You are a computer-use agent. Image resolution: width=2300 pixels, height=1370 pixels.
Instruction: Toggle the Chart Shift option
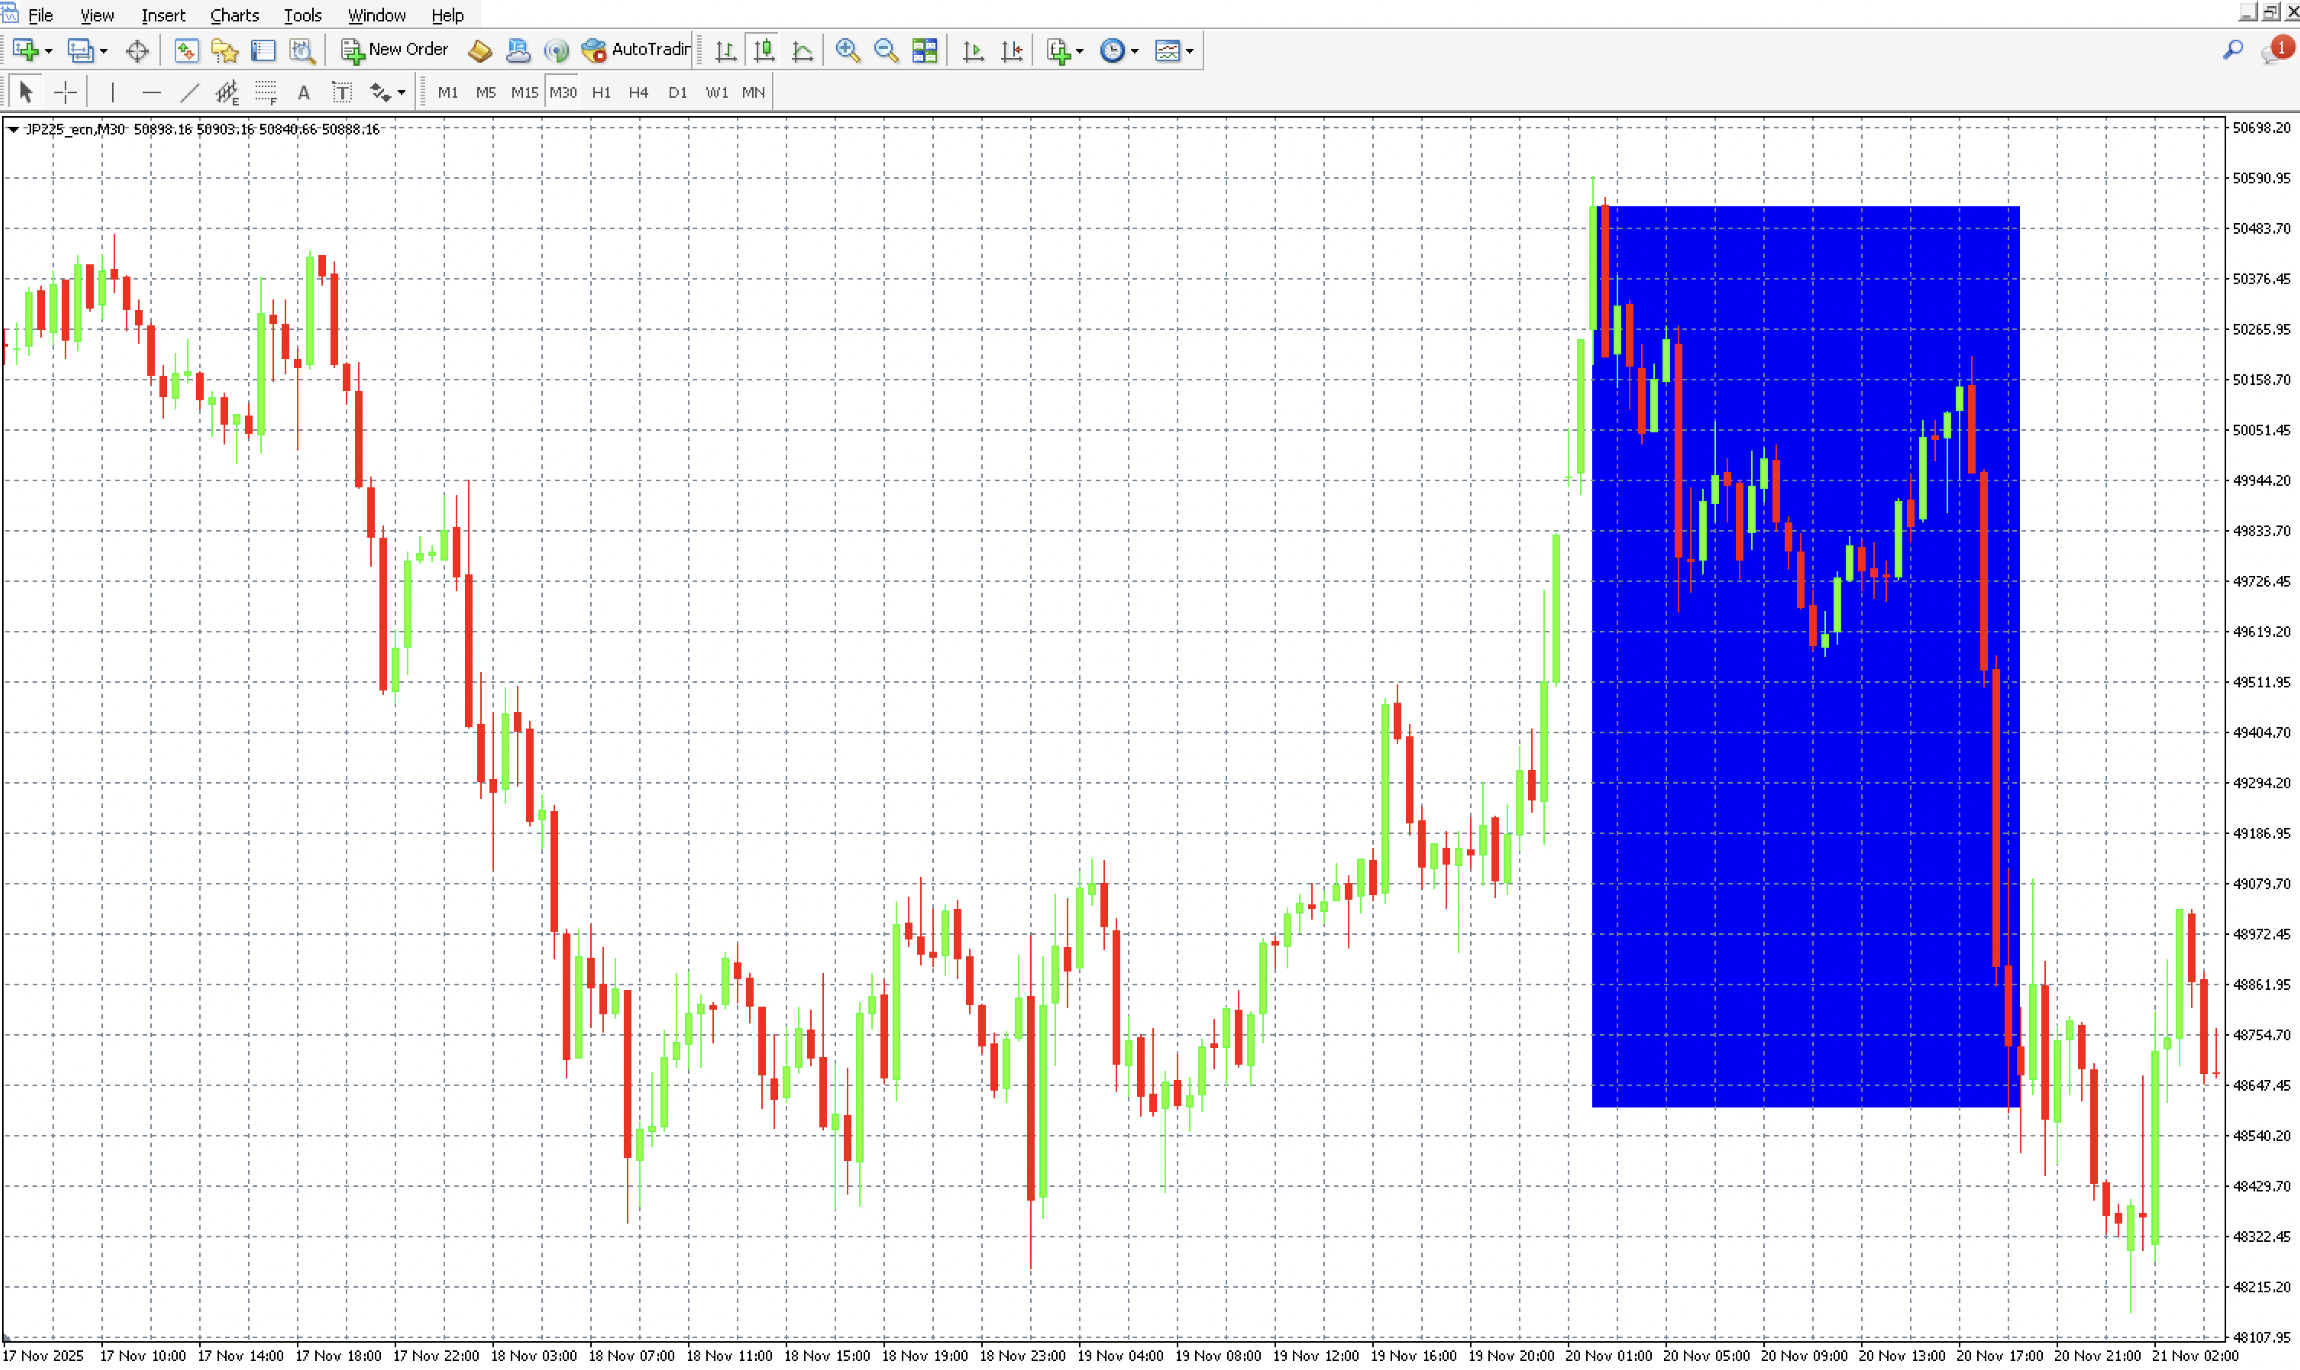coord(1012,50)
